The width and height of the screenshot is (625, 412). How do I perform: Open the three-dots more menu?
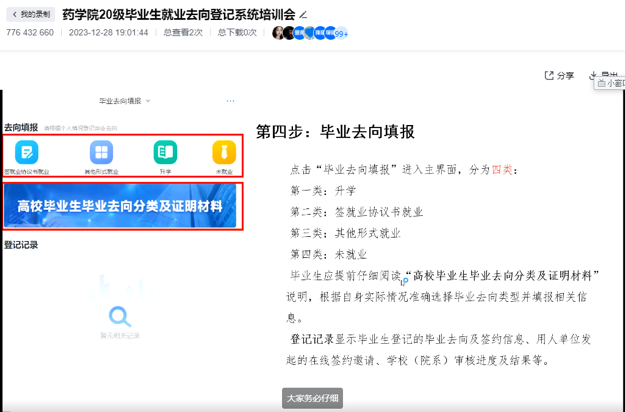230,101
